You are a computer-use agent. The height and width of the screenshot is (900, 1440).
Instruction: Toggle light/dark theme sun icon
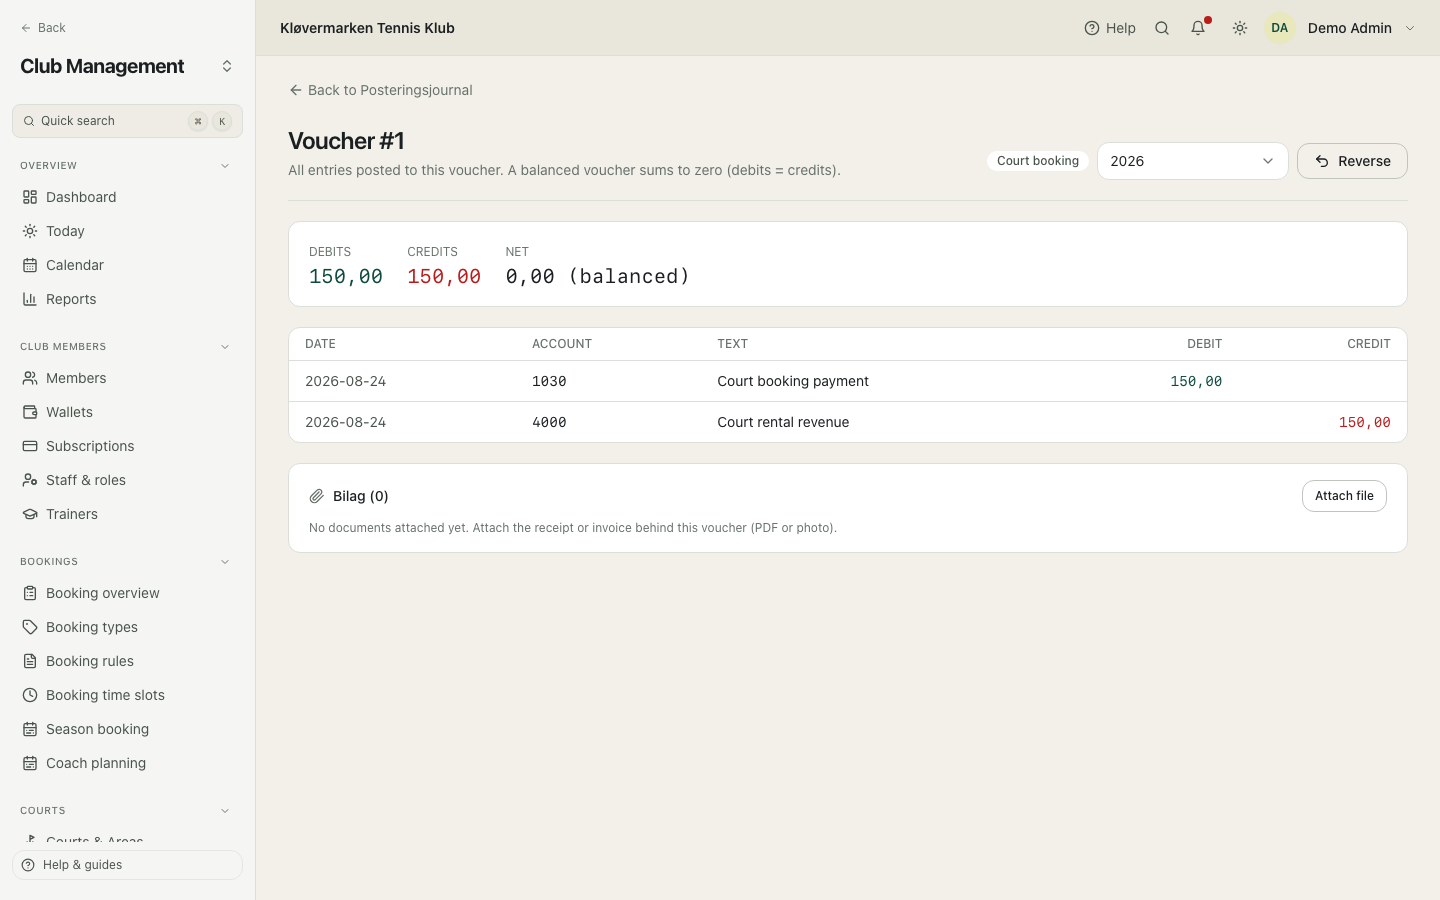(1240, 28)
